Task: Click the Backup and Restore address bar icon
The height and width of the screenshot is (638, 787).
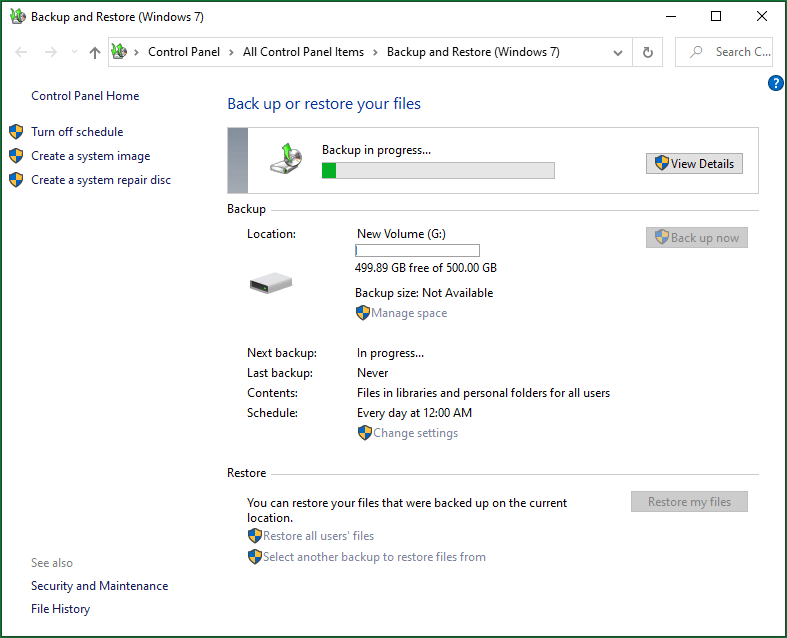Action: 119,51
